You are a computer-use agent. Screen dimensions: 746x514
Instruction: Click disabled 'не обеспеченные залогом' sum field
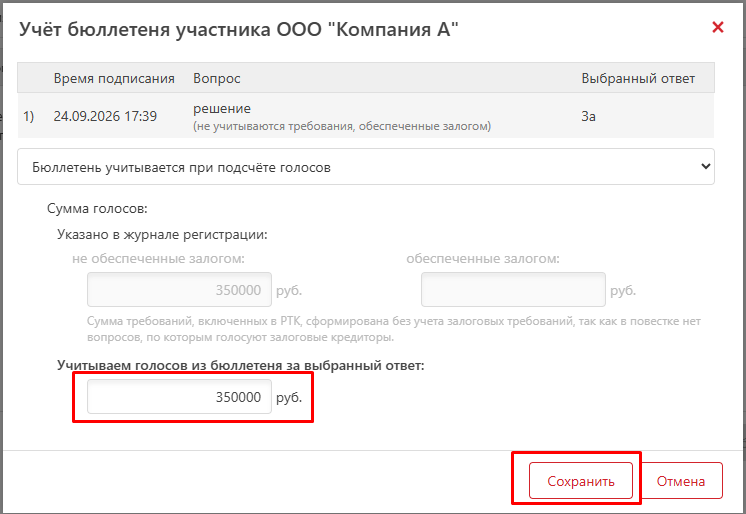point(179,289)
